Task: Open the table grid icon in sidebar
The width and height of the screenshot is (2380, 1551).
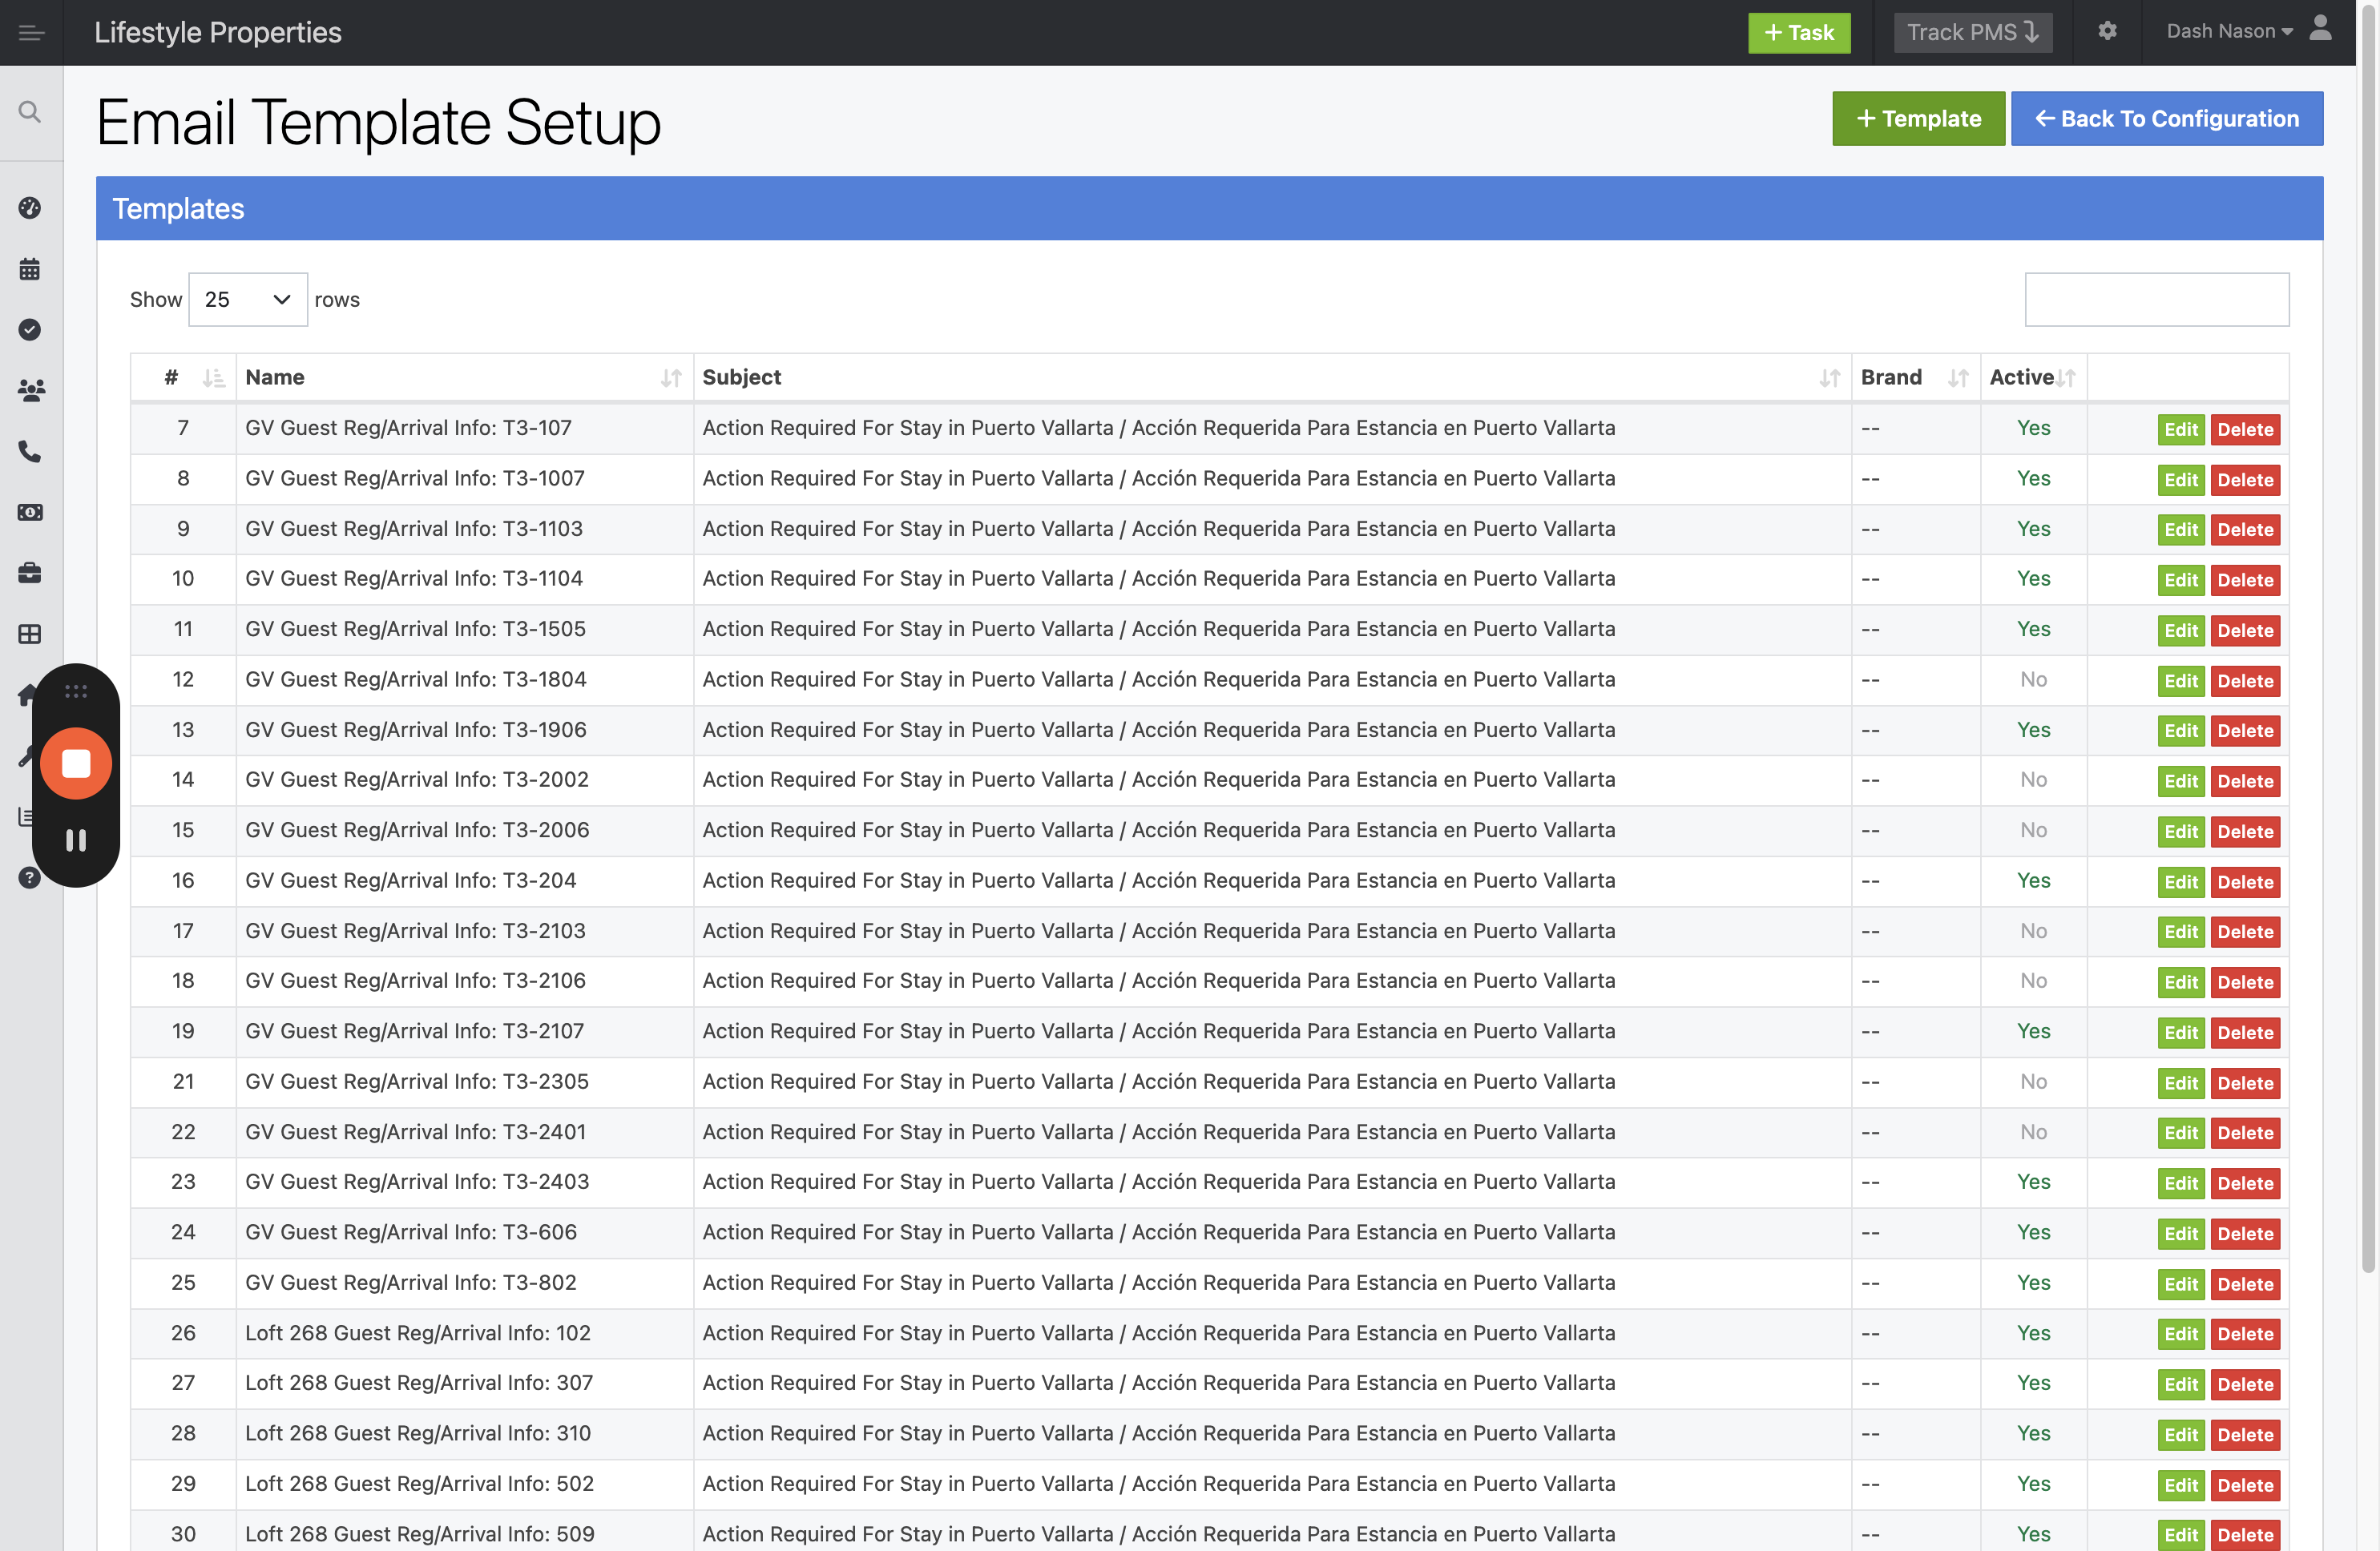Action: (x=30, y=634)
